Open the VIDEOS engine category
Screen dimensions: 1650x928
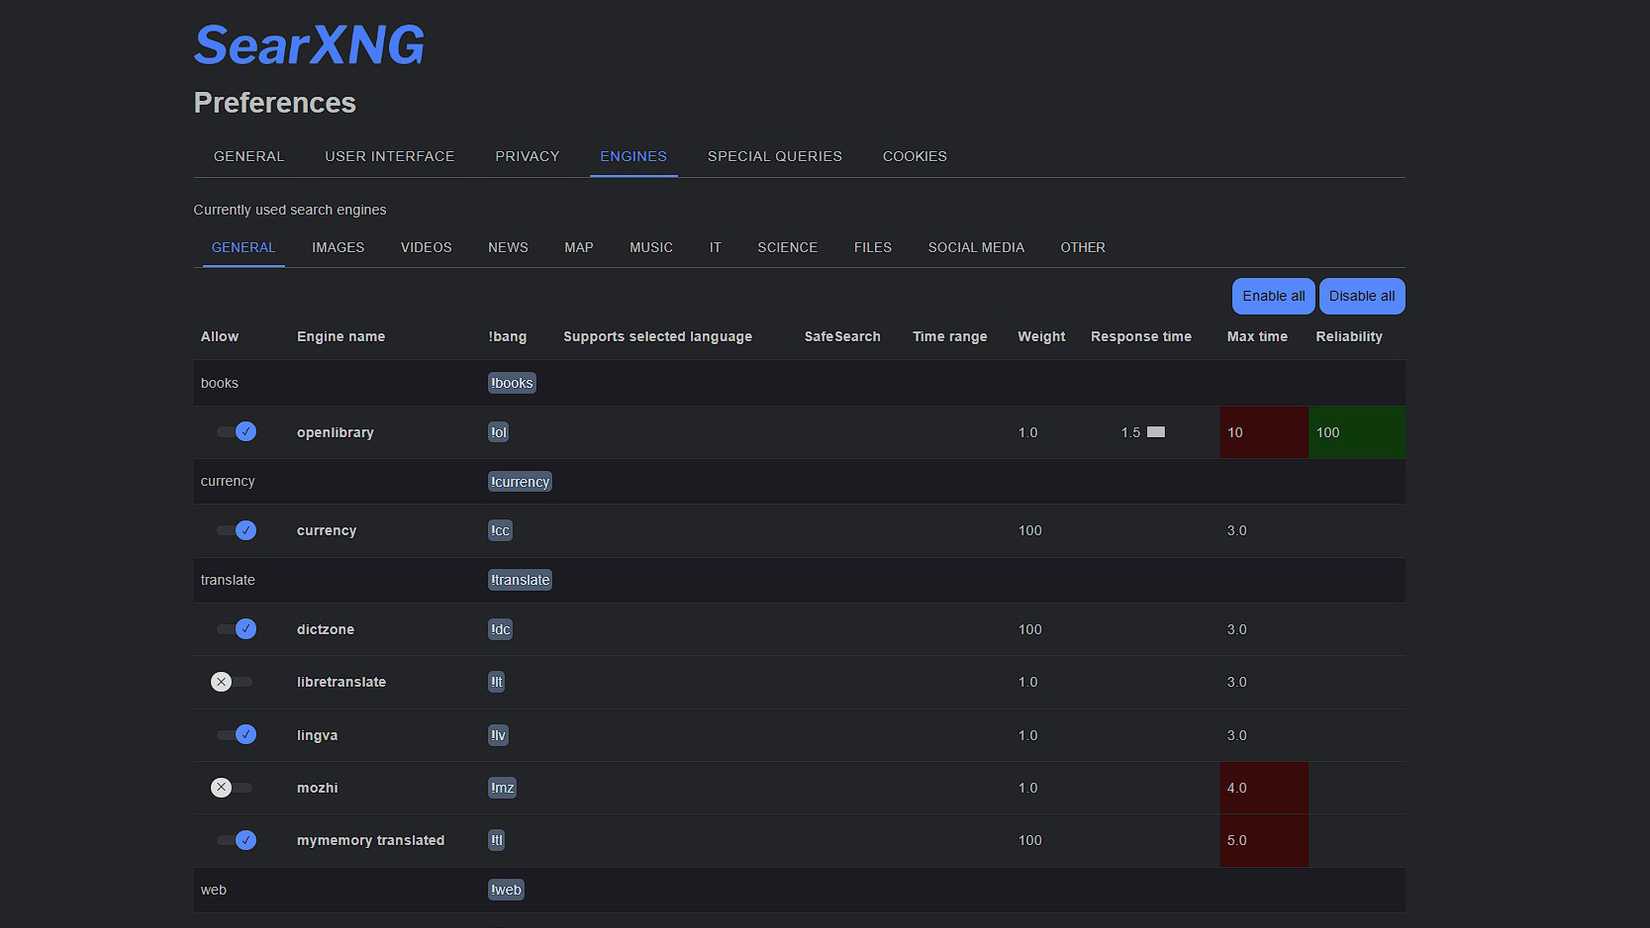(425, 247)
